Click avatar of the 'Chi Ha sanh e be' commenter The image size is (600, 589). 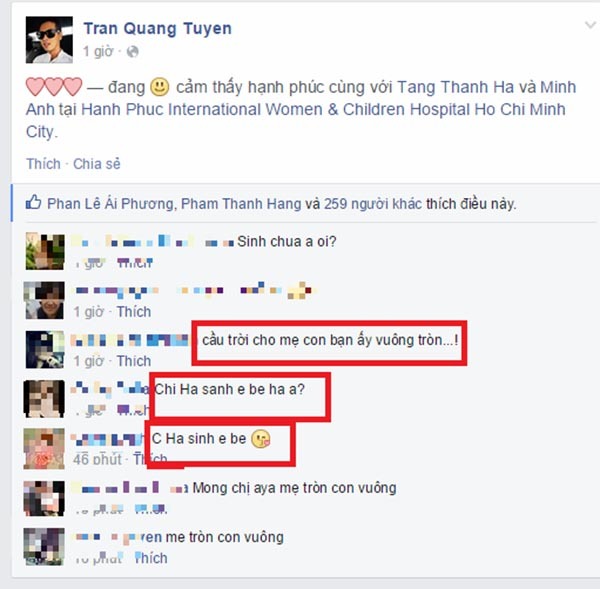[x=44, y=398]
